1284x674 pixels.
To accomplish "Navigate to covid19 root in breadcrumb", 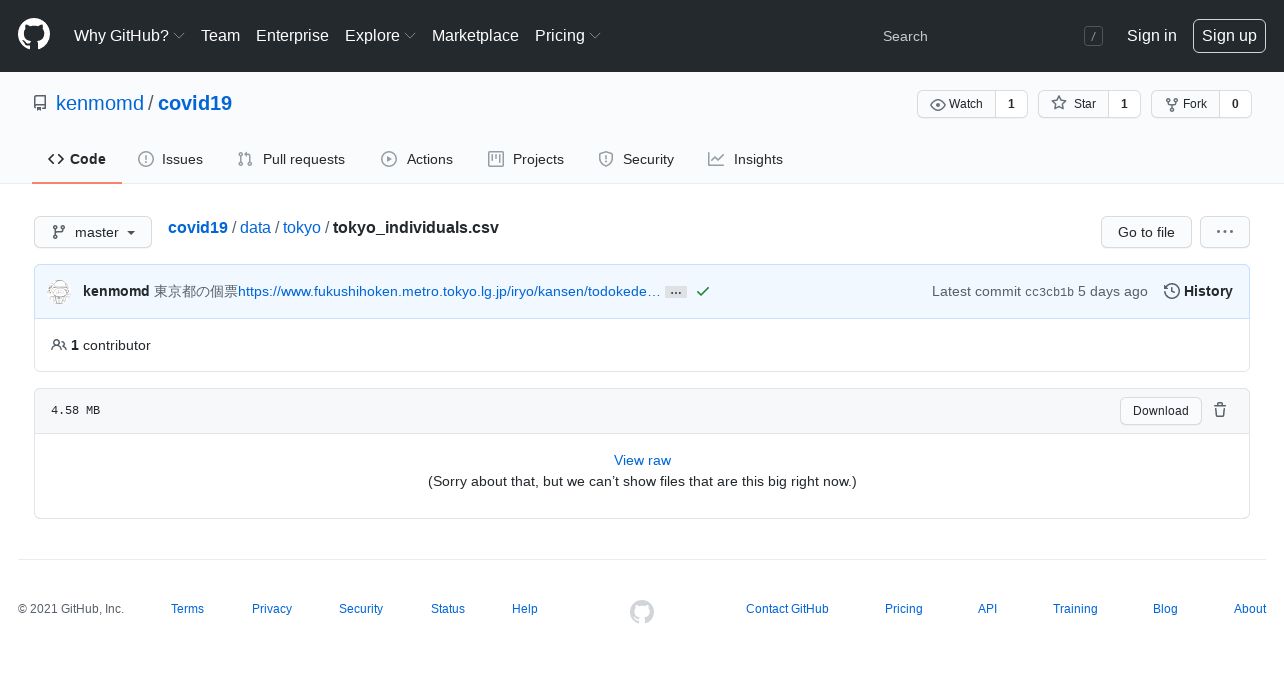I will [198, 227].
